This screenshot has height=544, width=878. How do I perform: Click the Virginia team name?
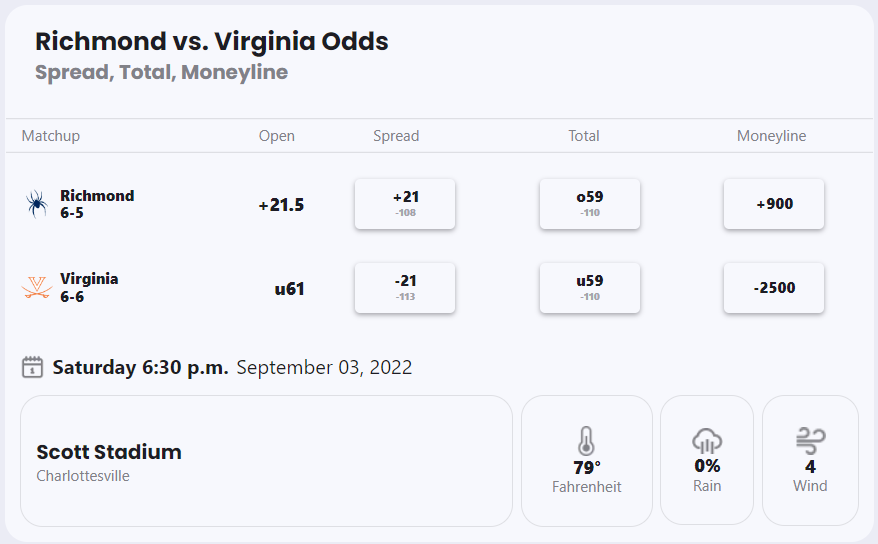89,279
